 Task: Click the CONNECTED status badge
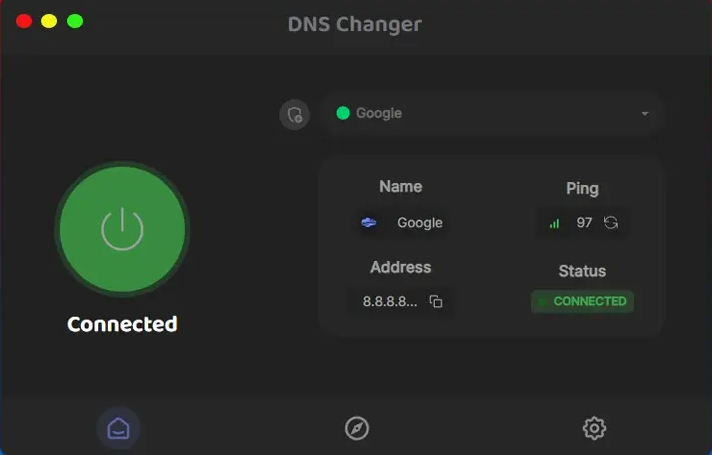coord(582,301)
